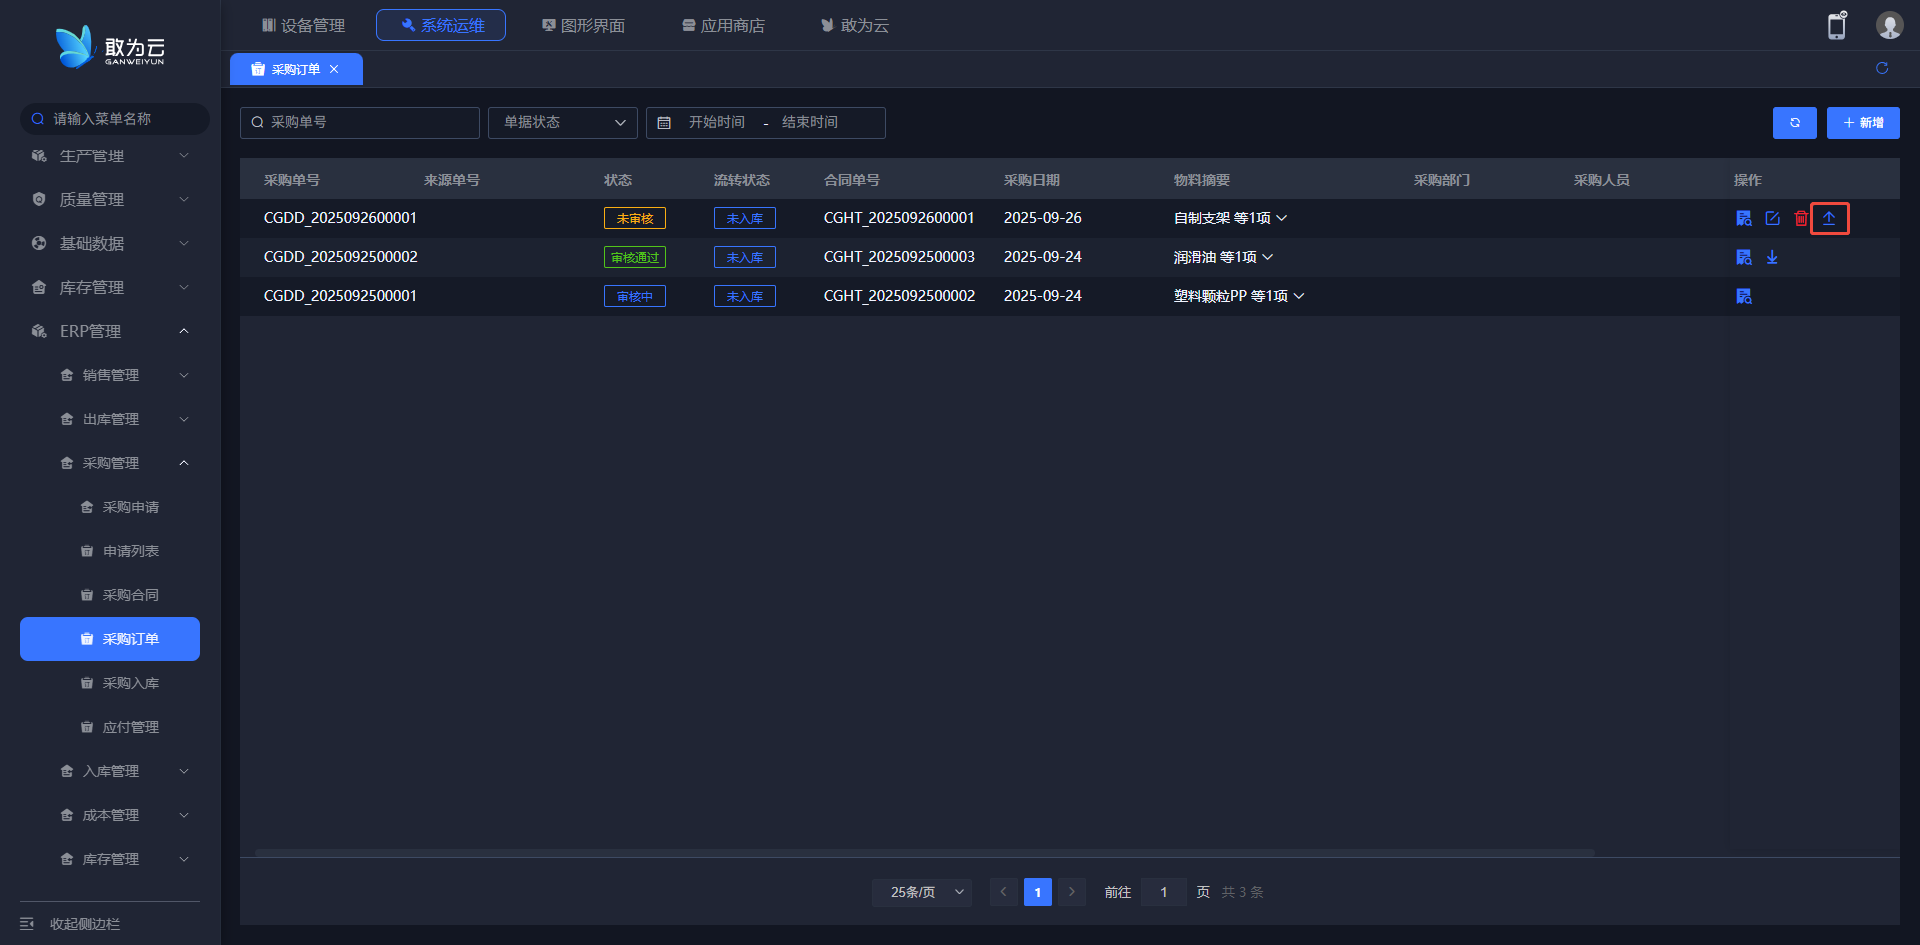Open 采购申请 in sidebar
Viewport: 1920px width, 945px height.
(110, 508)
